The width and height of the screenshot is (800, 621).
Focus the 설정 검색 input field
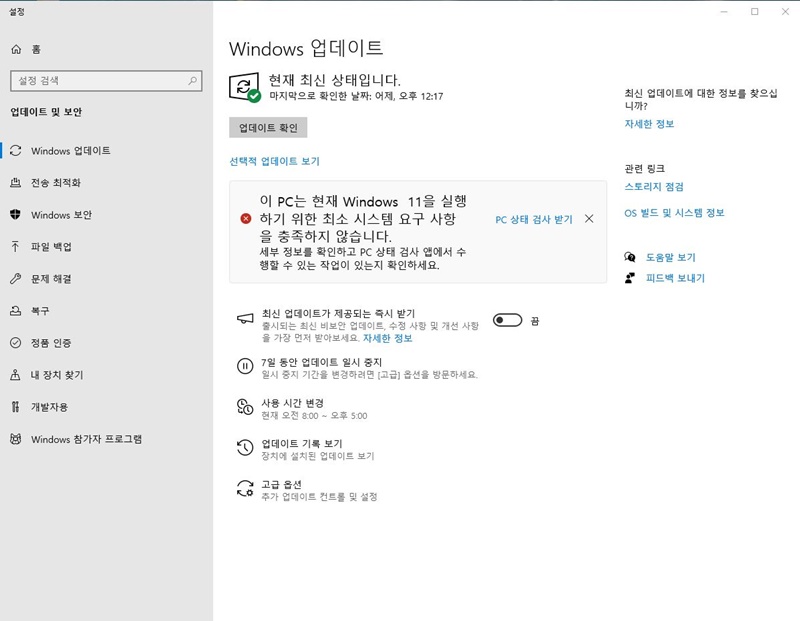(x=106, y=81)
